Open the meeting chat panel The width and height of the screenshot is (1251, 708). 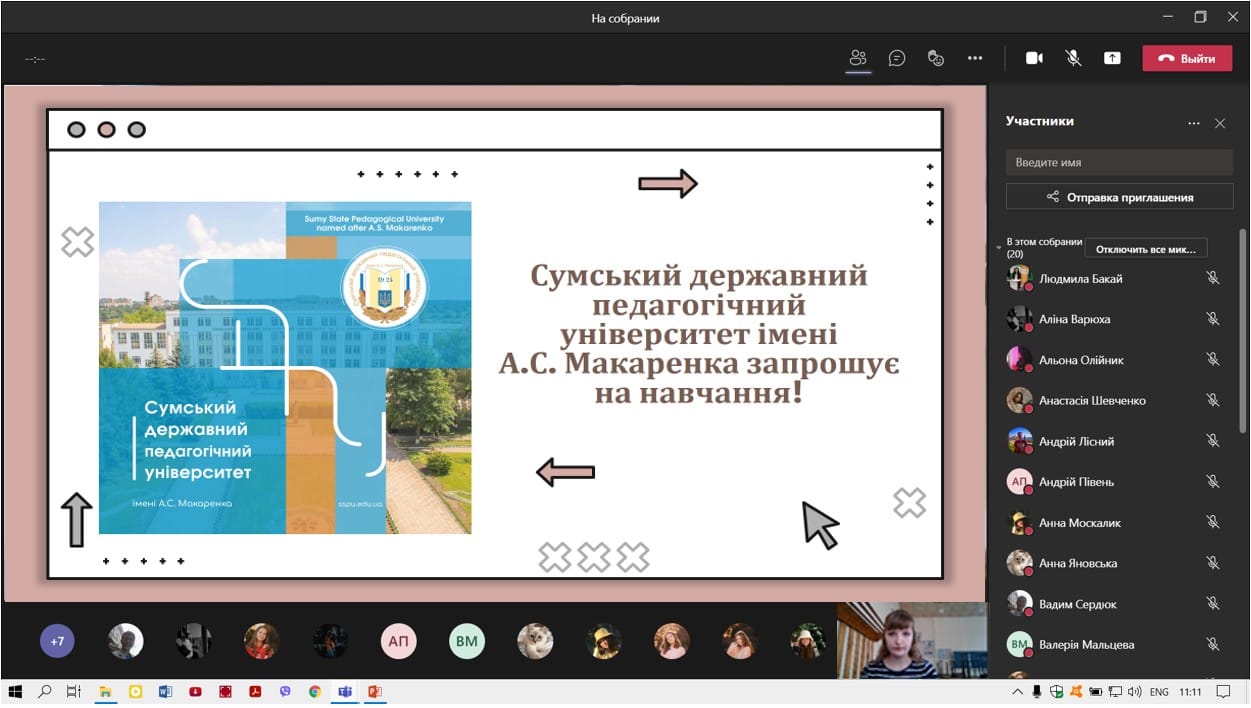coord(897,58)
